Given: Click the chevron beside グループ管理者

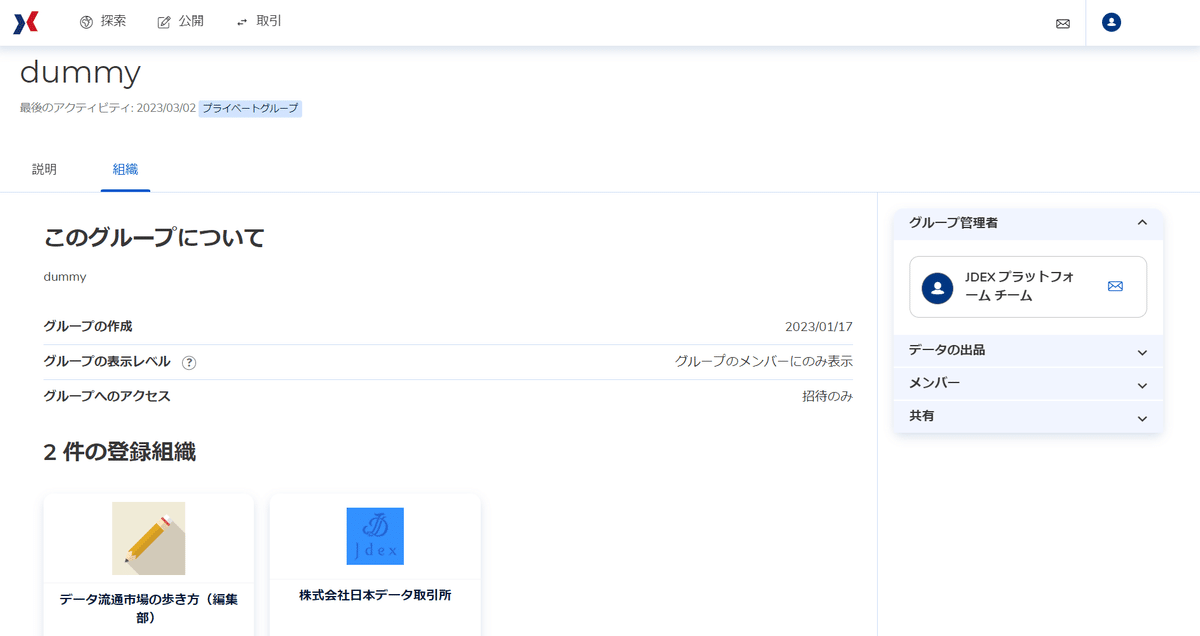Looking at the screenshot, I should tap(1142, 223).
